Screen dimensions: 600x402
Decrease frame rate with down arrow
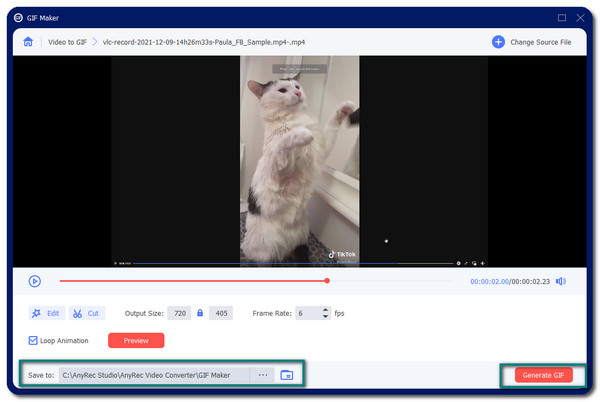(325, 317)
